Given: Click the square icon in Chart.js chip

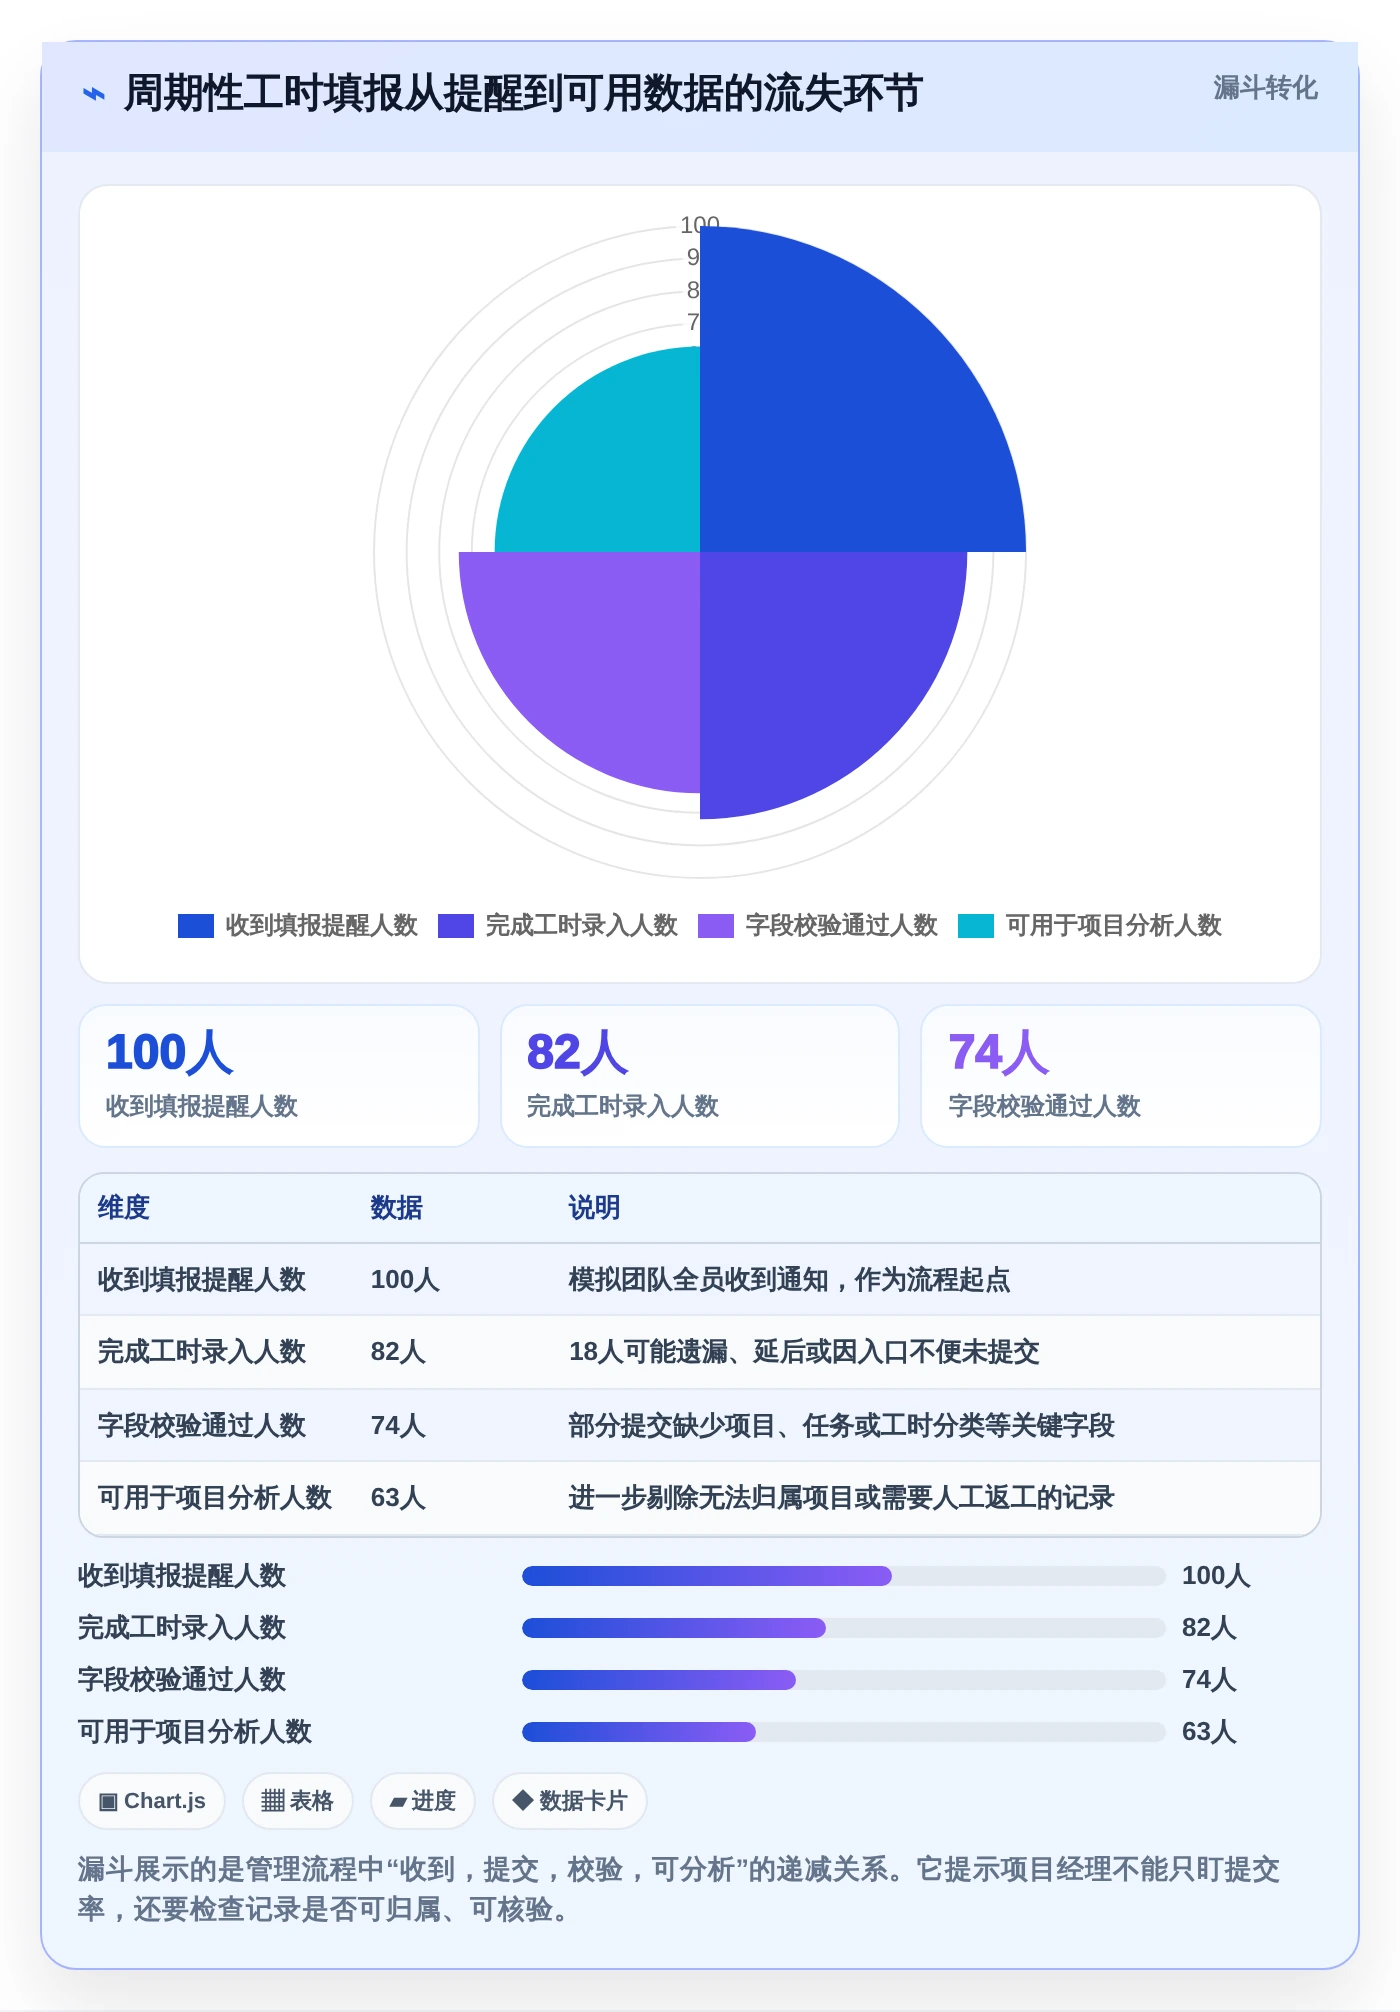Looking at the screenshot, I should tap(108, 1802).
